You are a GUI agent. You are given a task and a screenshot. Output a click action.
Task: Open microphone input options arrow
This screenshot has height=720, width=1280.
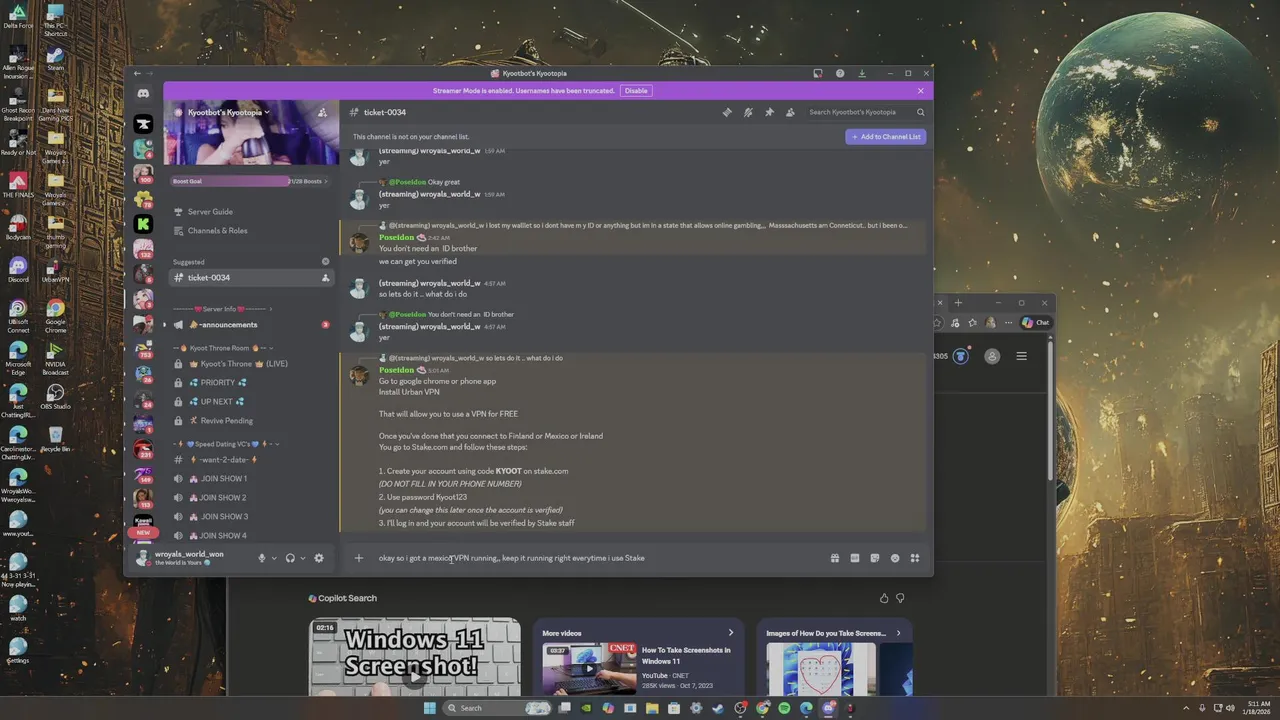(274, 558)
